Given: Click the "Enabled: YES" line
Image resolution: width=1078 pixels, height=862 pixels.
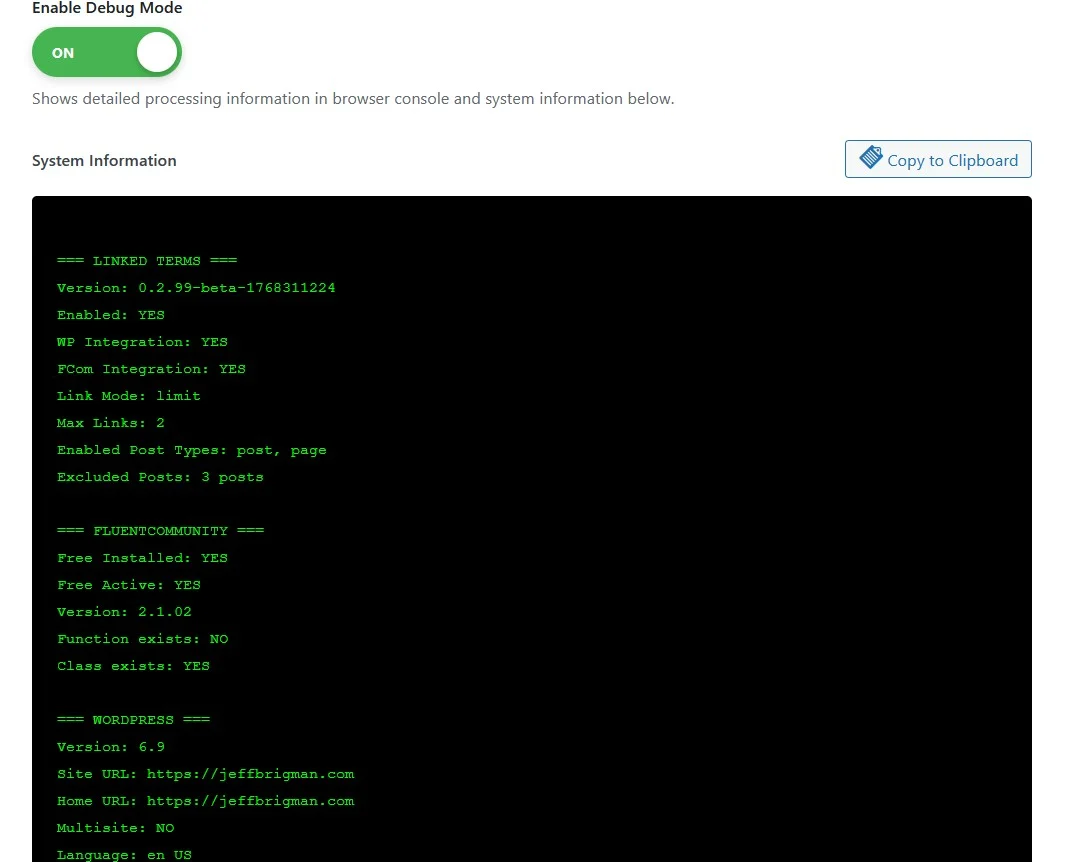Looking at the screenshot, I should tap(111, 315).
